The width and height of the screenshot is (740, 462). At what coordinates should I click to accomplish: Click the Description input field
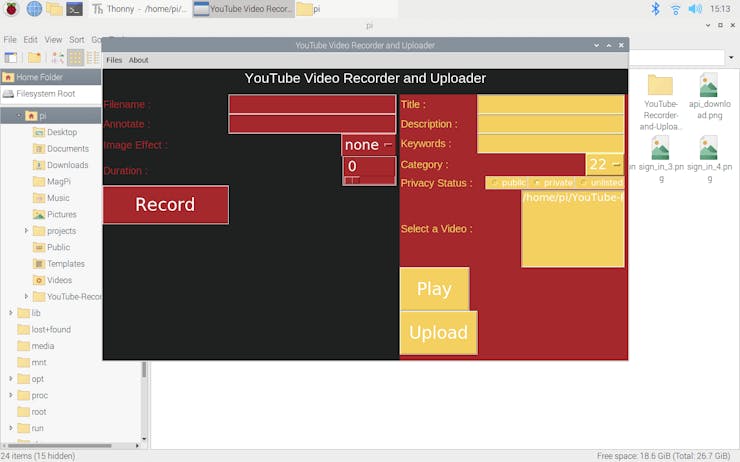pyautogui.click(x=551, y=124)
